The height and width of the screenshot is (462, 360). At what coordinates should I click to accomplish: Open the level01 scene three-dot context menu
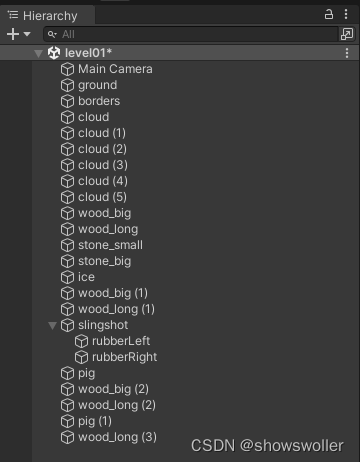tap(347, 53)
